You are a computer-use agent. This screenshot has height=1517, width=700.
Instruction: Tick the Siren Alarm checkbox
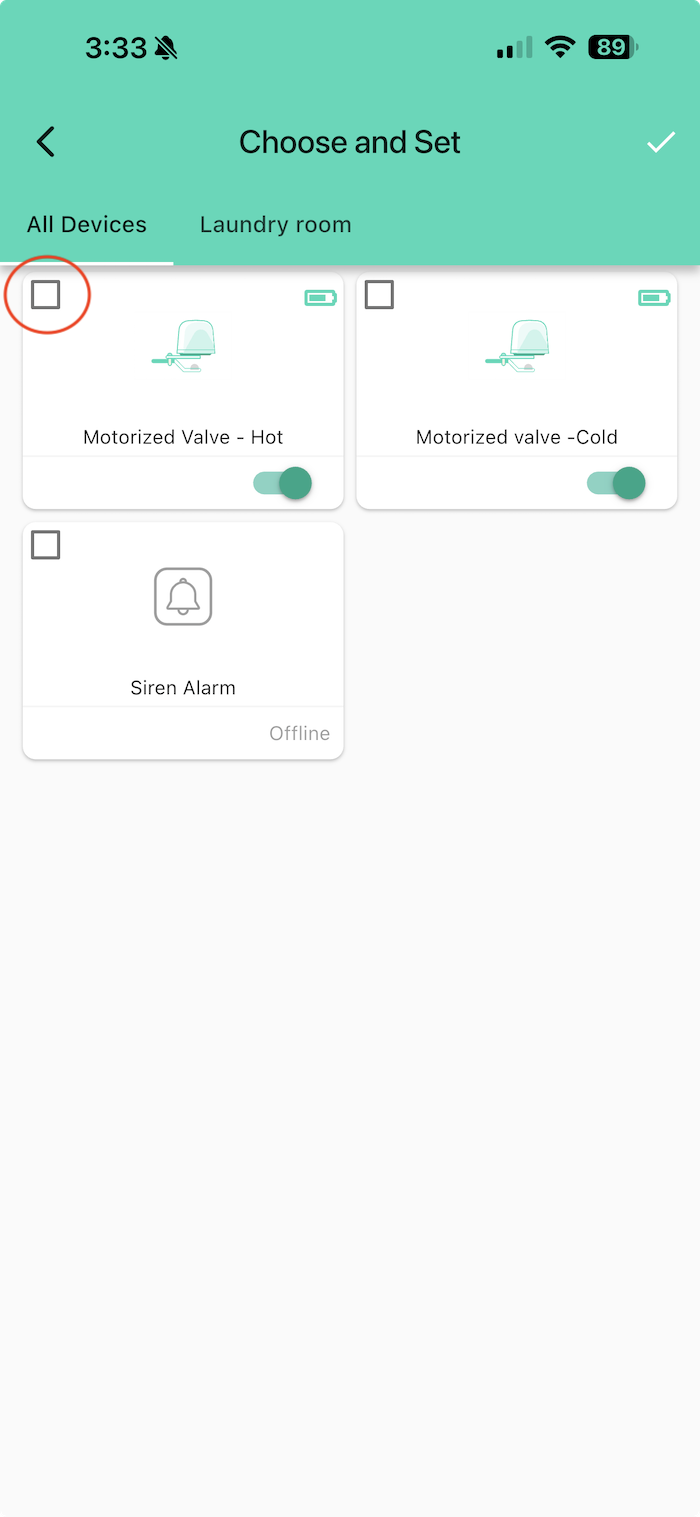[x=46, y=545]
